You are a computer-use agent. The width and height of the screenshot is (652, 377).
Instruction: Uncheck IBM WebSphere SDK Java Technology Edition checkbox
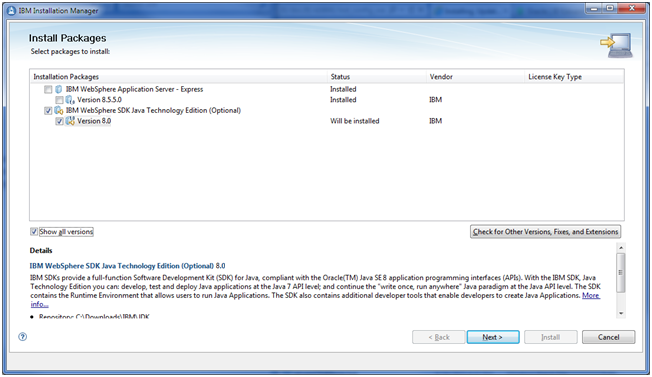[x=48, y=111]
